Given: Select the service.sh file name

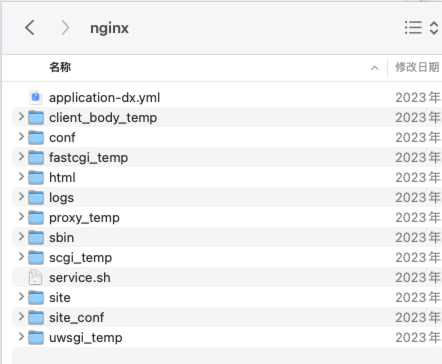Looking at the screenshot, I should [80, 277].
